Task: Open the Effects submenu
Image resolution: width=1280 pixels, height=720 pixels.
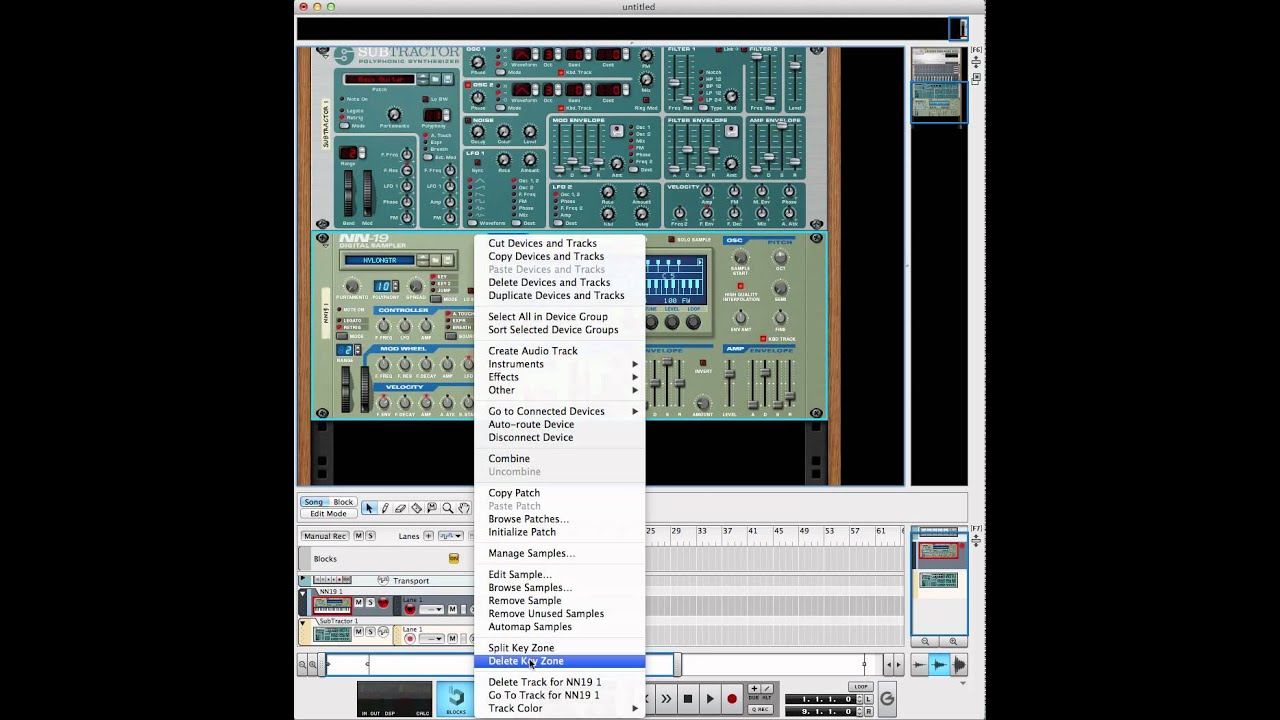Action: [x=560, y=377]
